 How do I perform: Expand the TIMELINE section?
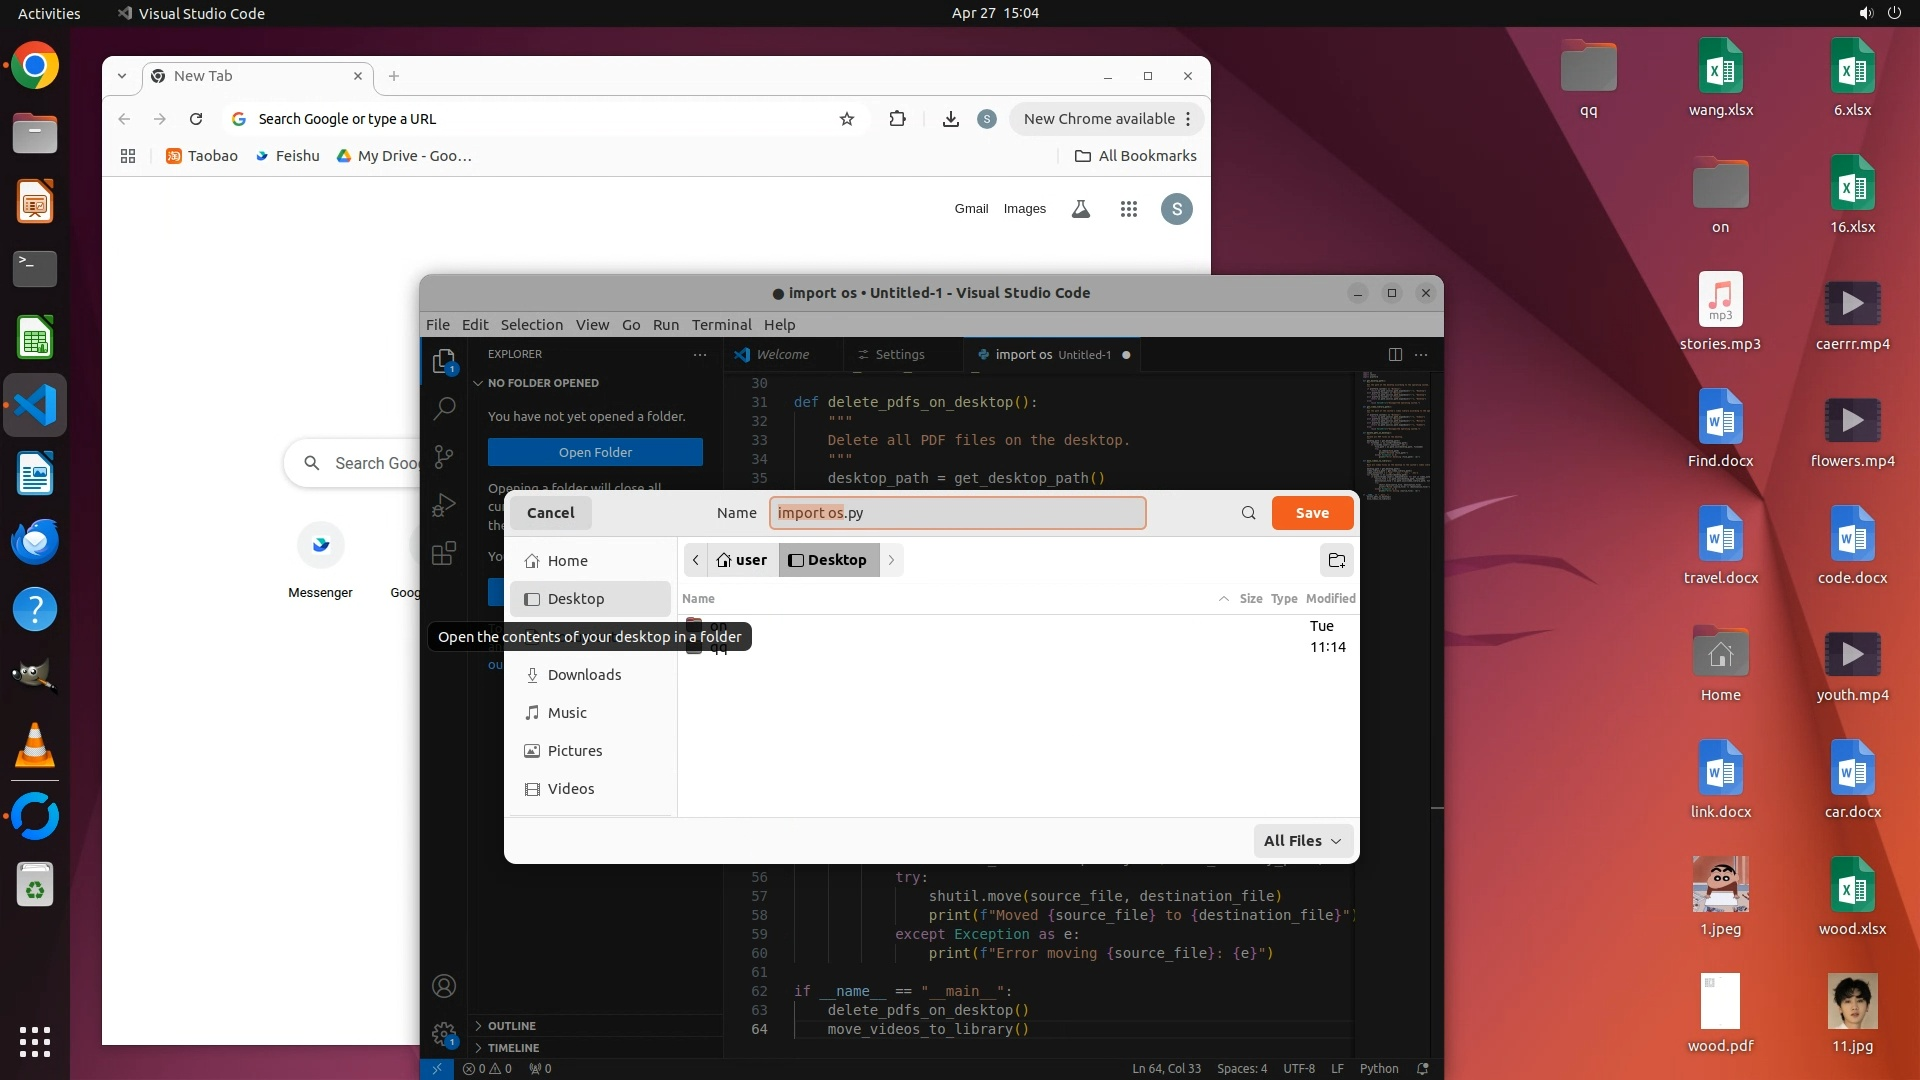click(x=513, y=1048)
